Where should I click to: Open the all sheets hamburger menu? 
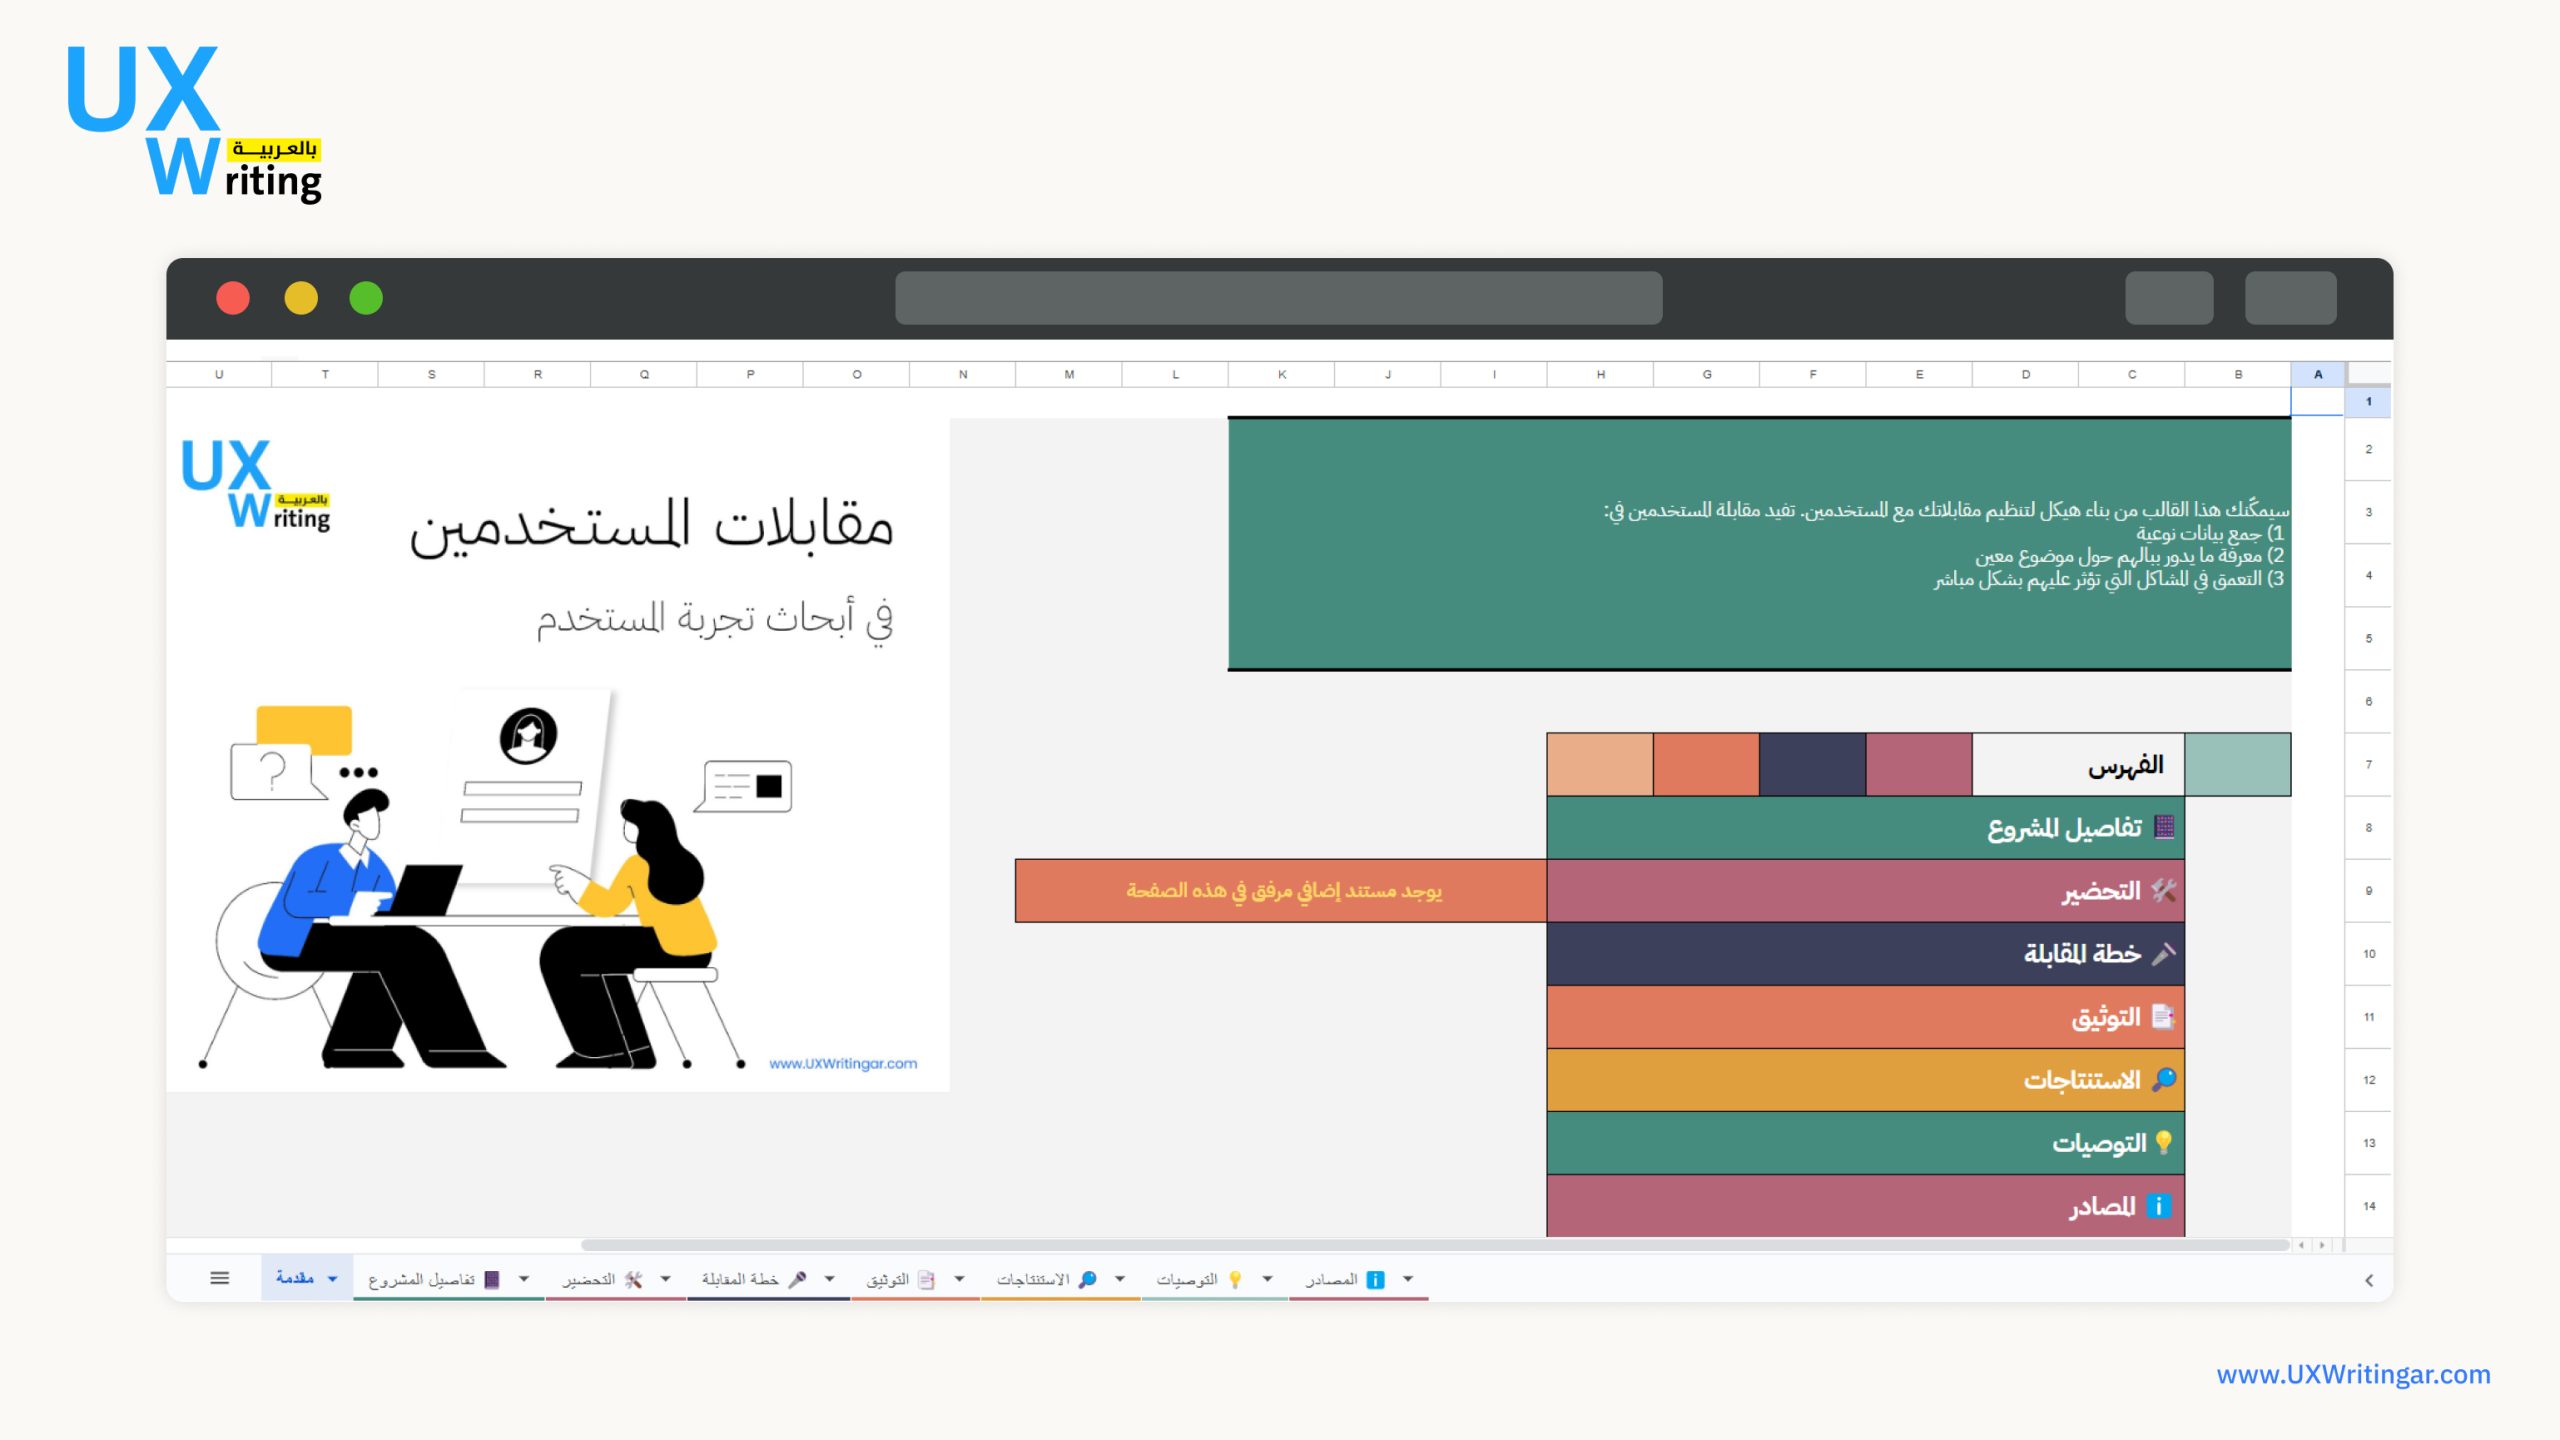click(220, 1278)
